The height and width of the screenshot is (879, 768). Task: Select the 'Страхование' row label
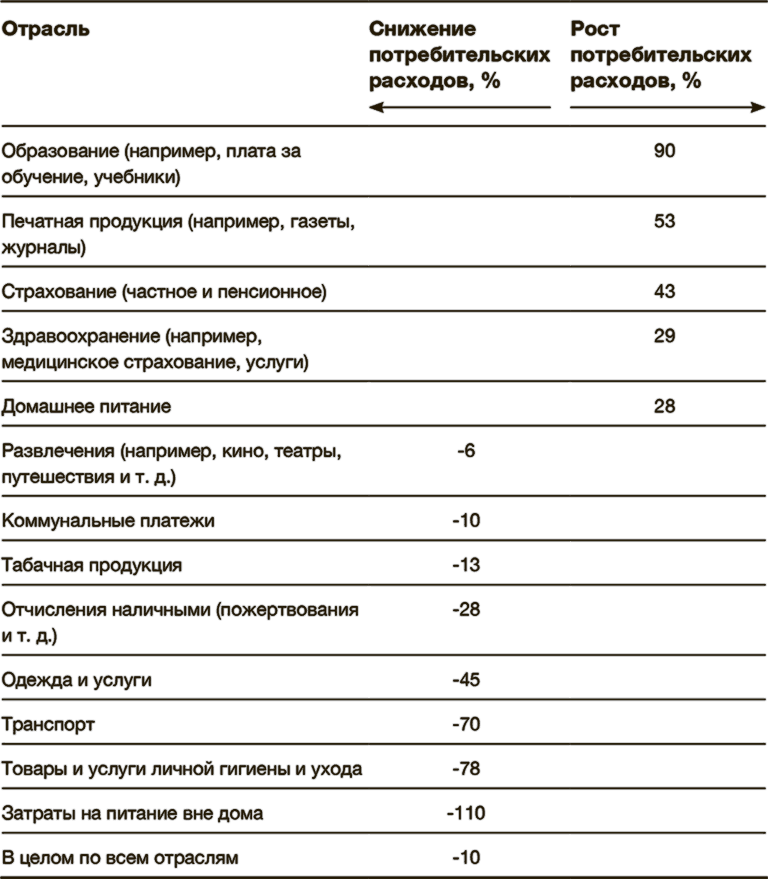pos(164,292)
